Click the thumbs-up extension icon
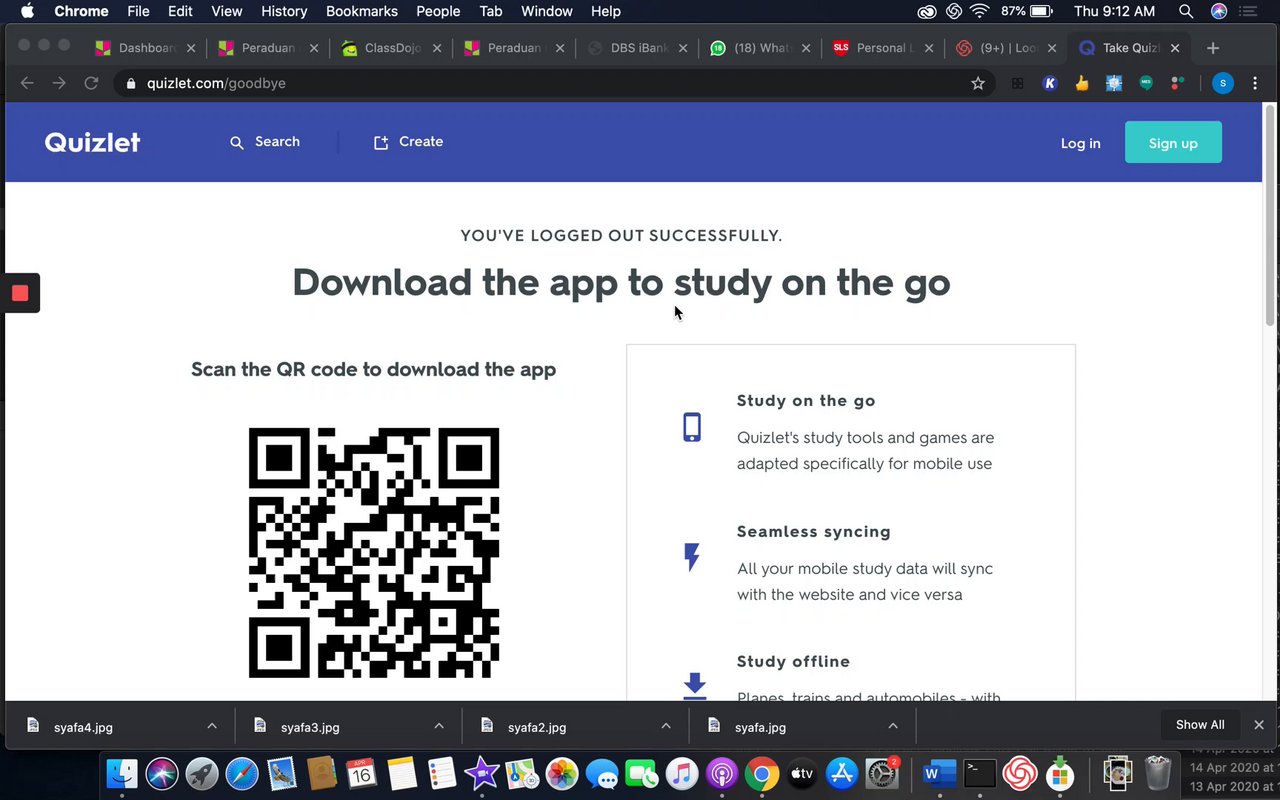1280x800 pixels. (1082, 84)
